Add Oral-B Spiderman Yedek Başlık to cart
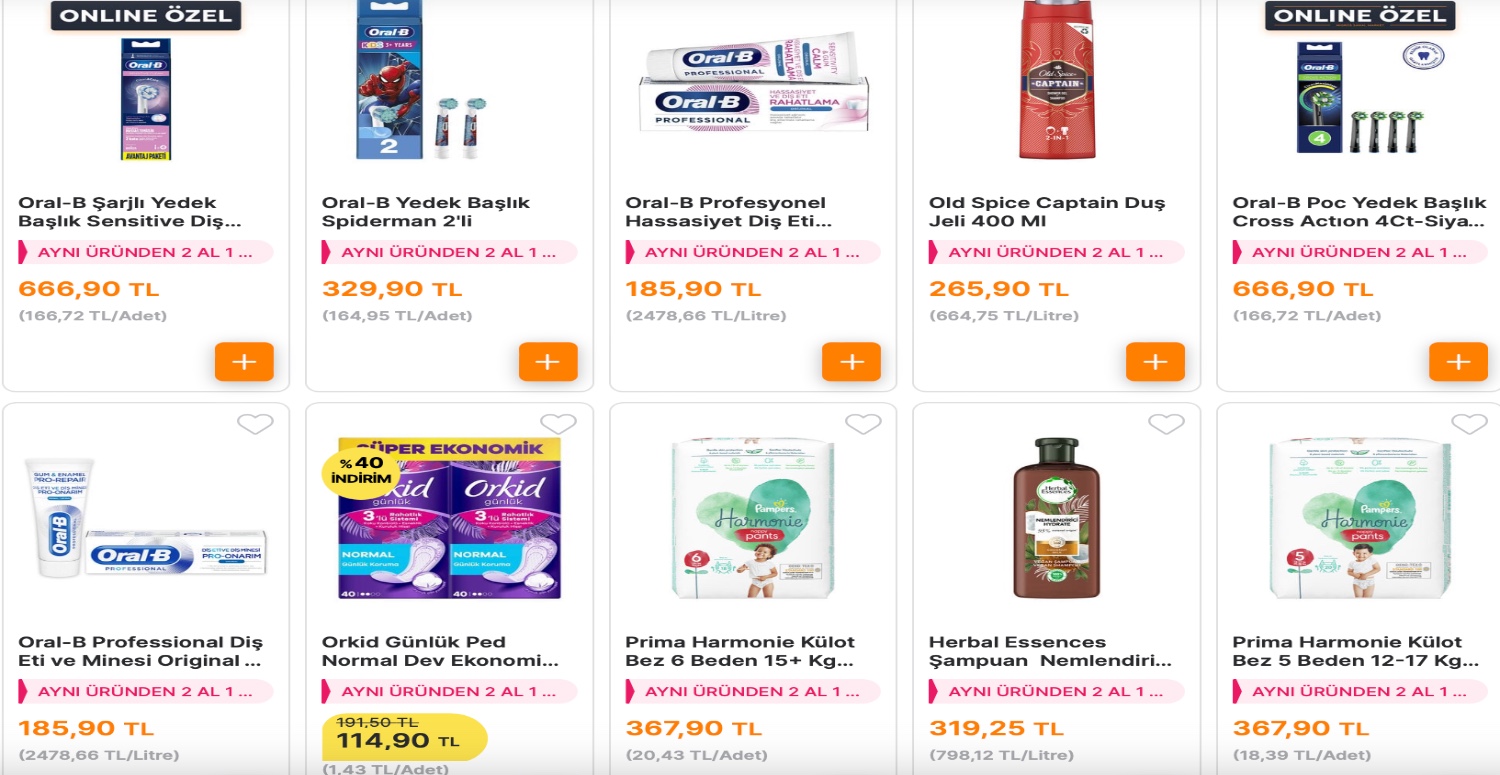The height and width of the screenshot is (775, 1500). [548, 361]
